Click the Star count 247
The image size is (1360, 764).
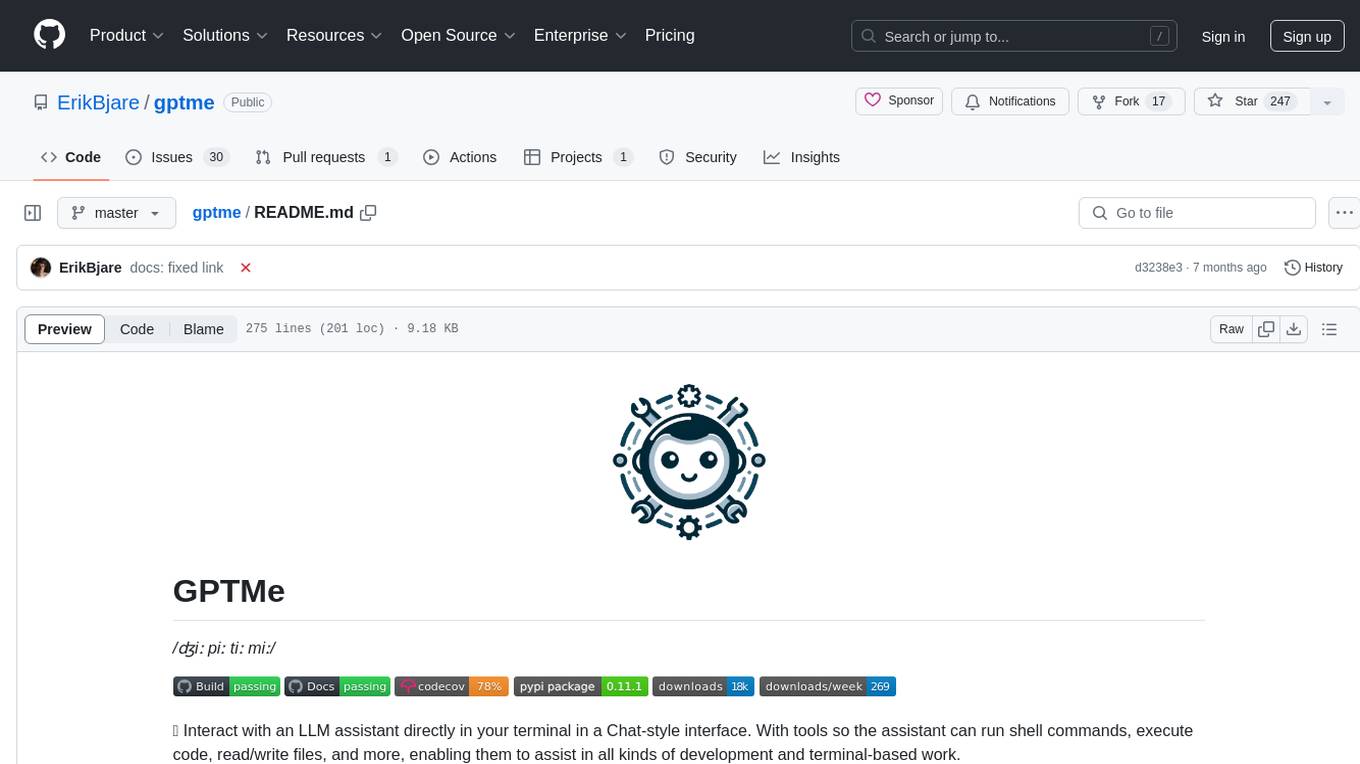pyautogui.click(x=1281, y=101)
